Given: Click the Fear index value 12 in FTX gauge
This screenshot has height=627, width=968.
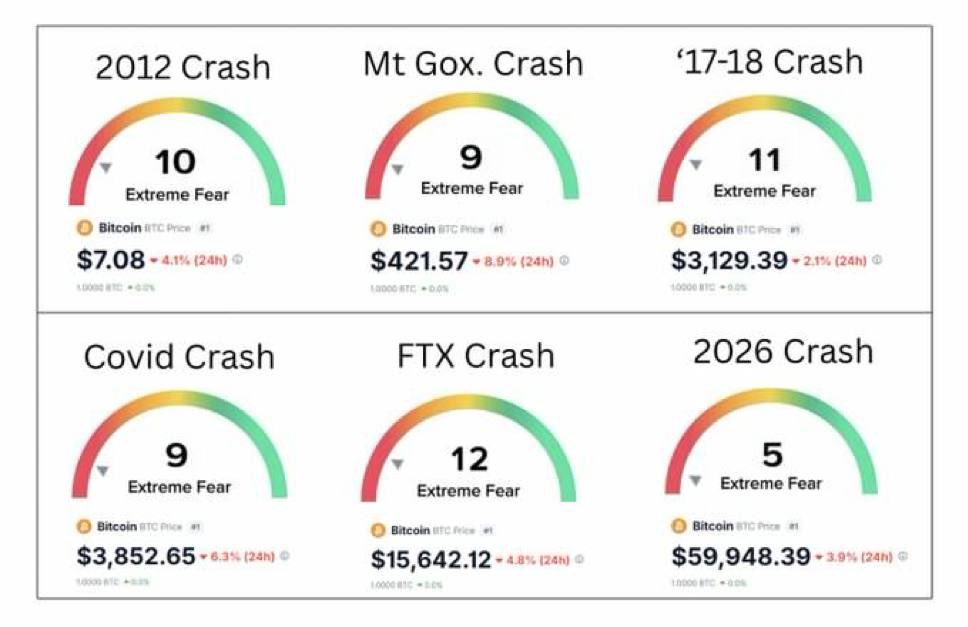Looking at the screenshot, I should coord(469,460).
